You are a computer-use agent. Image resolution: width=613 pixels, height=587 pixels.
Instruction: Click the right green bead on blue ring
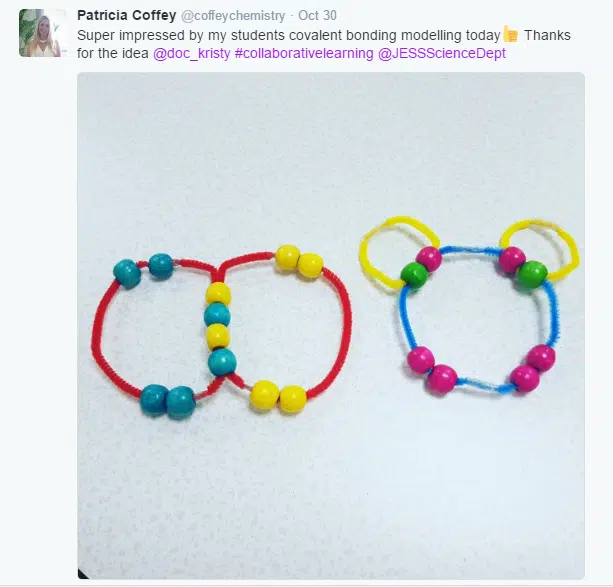click(x=532, y=275)
